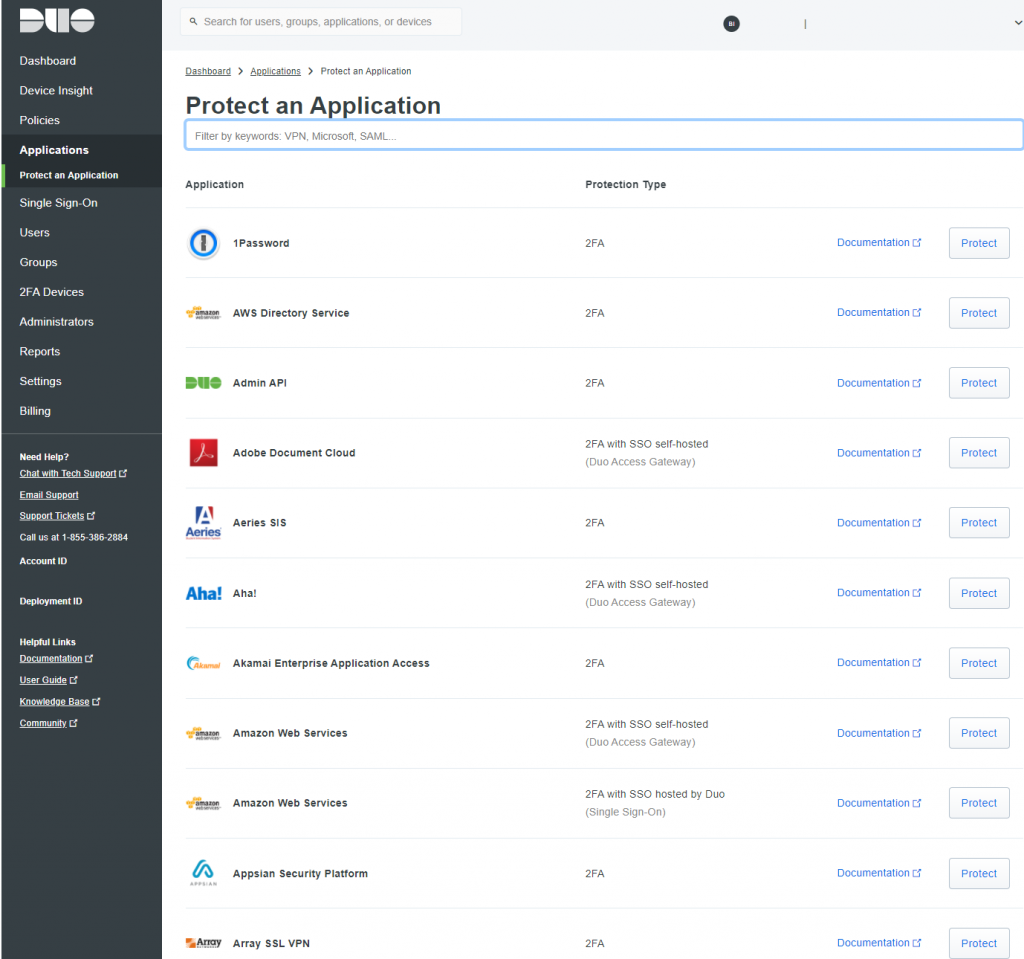Click Amazon logo in SSO hosted by Duo row

[x=203, y=804]
